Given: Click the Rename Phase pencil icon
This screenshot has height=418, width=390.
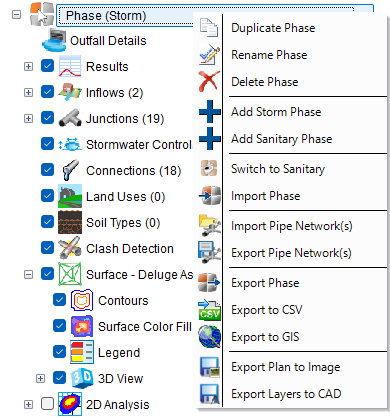Looking at the screenshot, I should [209, 54].
